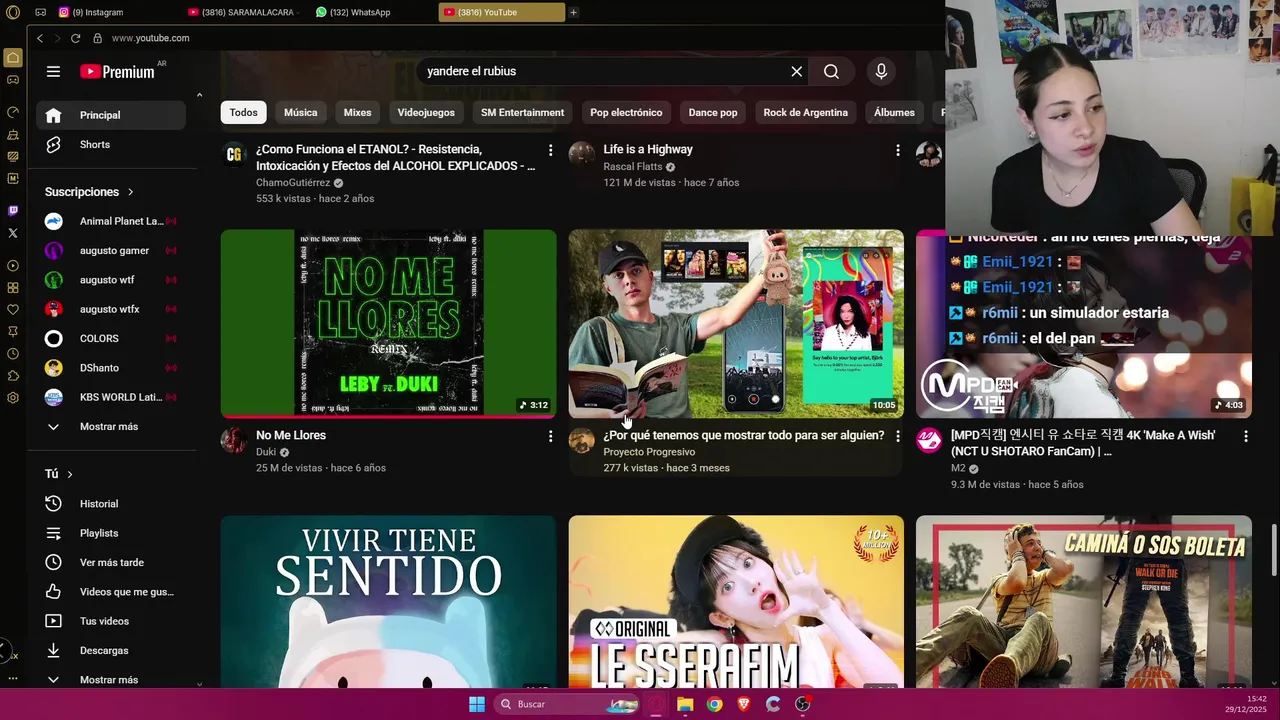Open Descargas in the YouTube guide

(x=111, y=651)
